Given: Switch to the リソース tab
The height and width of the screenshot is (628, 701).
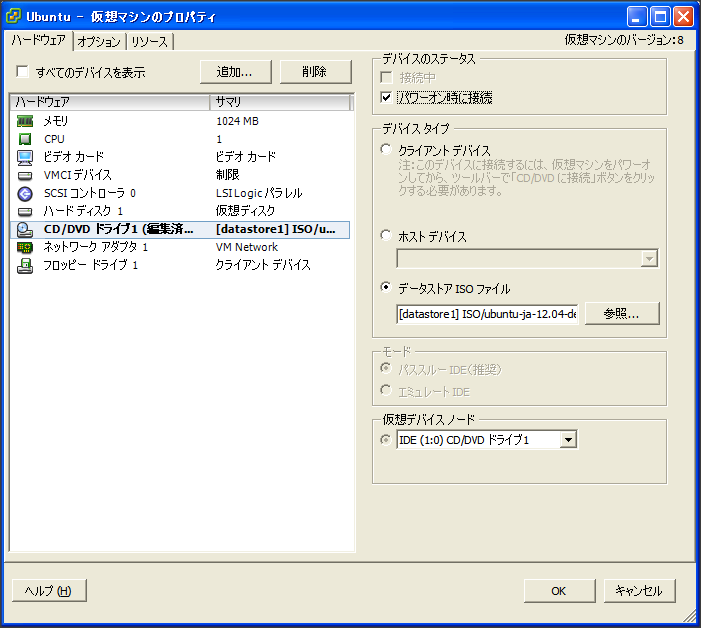Looking at the screenshot, I should [149, 42].
